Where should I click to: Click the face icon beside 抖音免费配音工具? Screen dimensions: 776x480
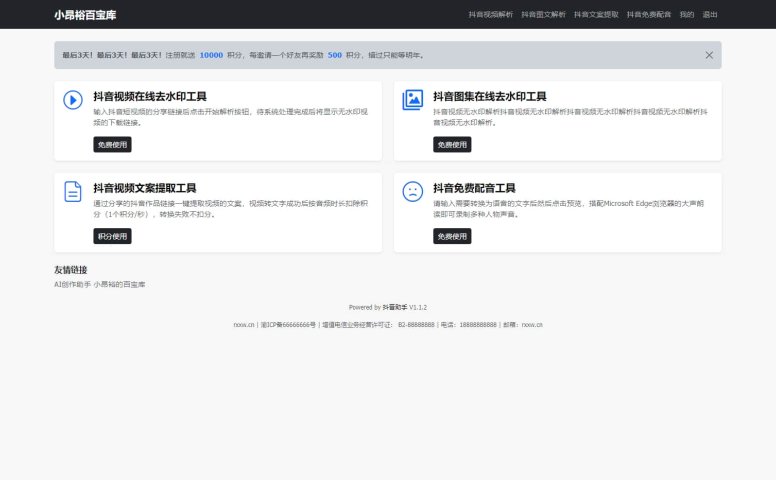click(x=413, y=192)
